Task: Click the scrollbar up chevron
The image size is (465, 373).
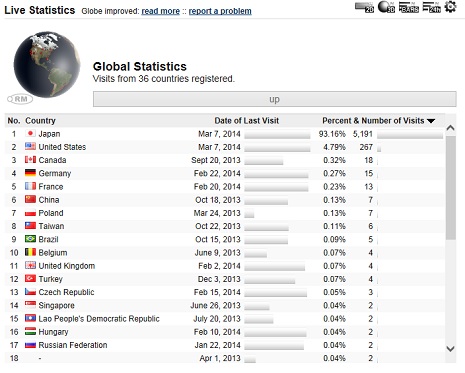Action: pyautogui.click(x=451, y=128)
